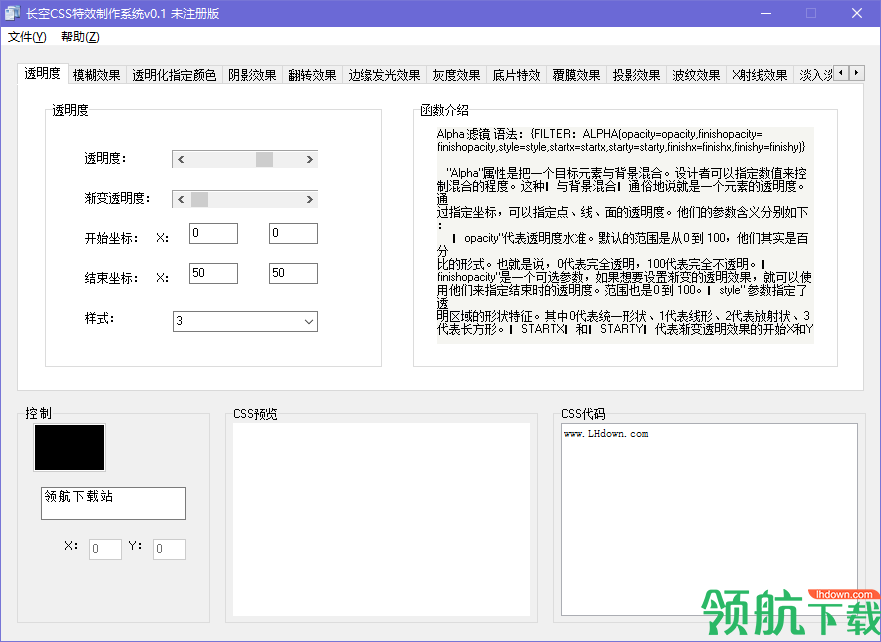This screenshot has height=642, width=881.
Task: Click the 领航下载站 text box
Action: point(113,503)
